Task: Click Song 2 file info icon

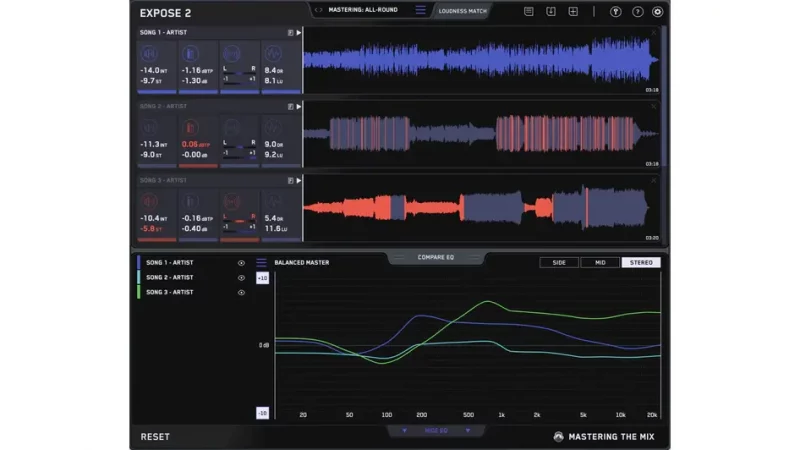Action: 290,107
